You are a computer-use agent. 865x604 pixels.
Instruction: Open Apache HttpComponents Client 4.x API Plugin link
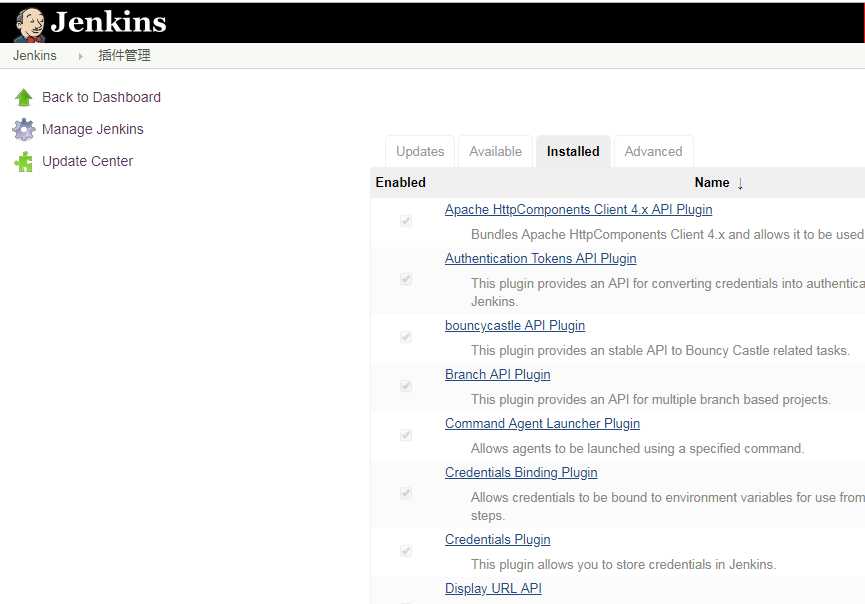tap(579, 210)
